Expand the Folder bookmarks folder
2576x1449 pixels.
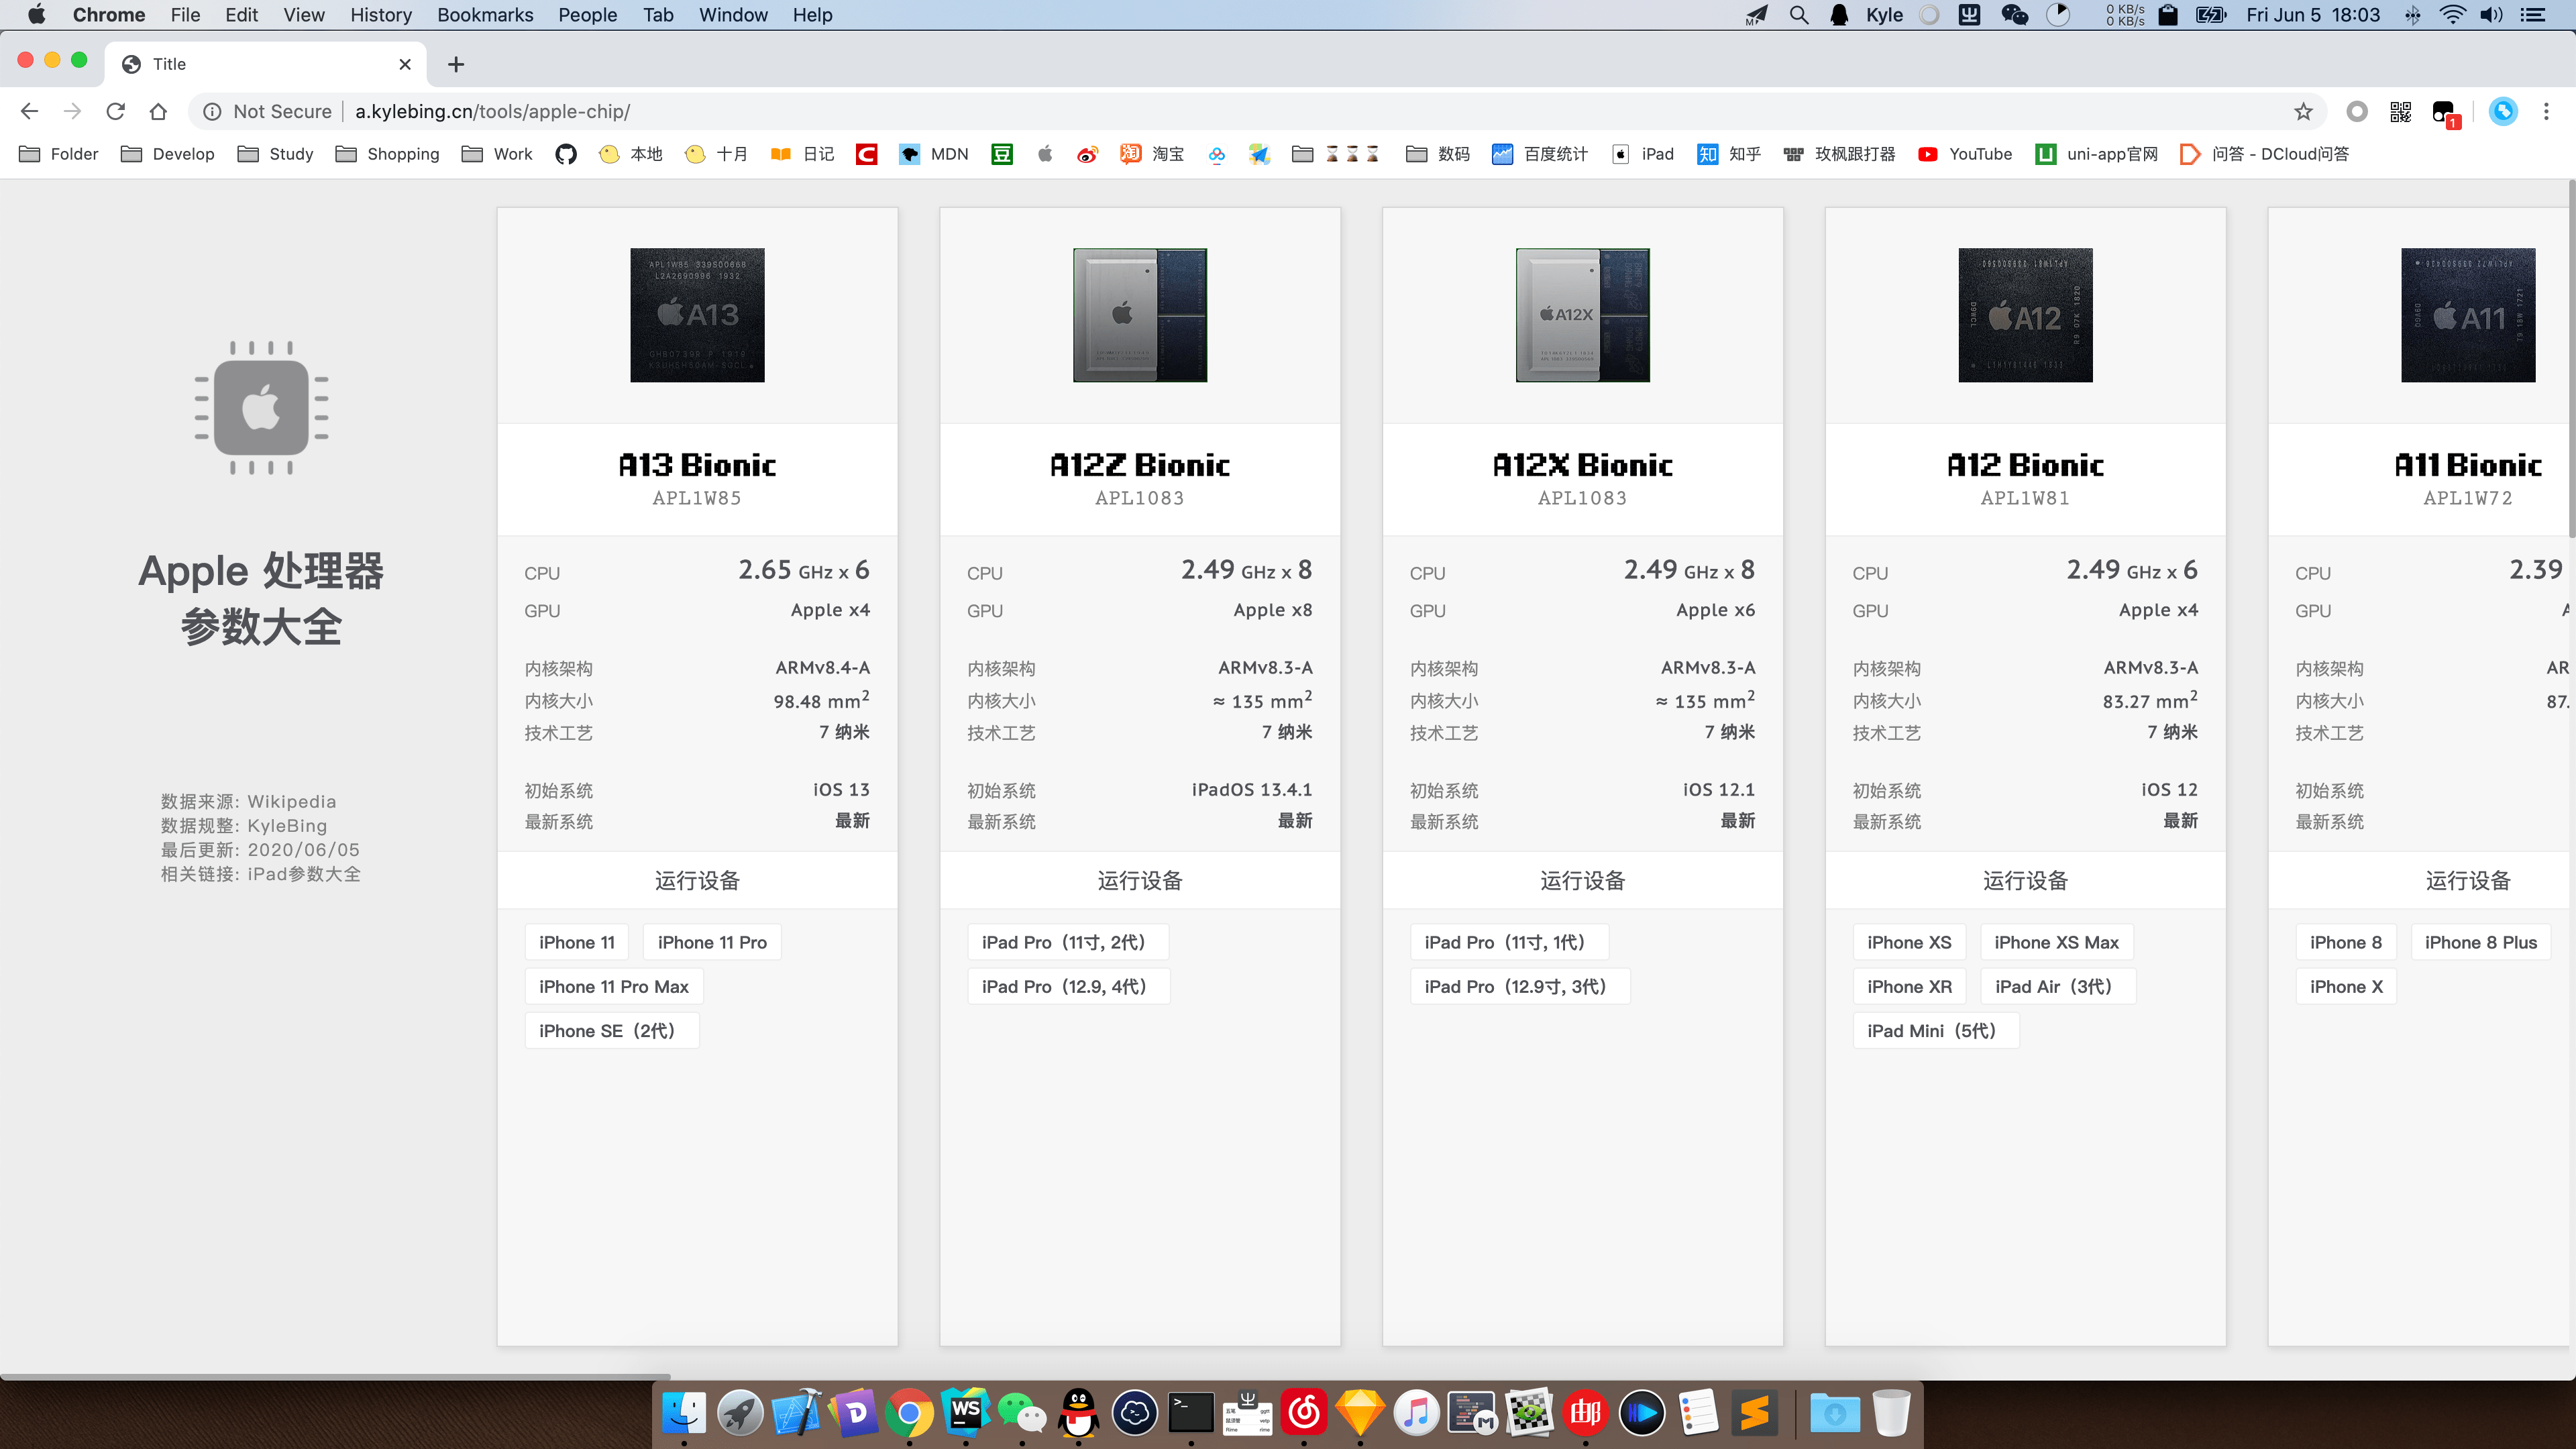(x=59, y=154)
